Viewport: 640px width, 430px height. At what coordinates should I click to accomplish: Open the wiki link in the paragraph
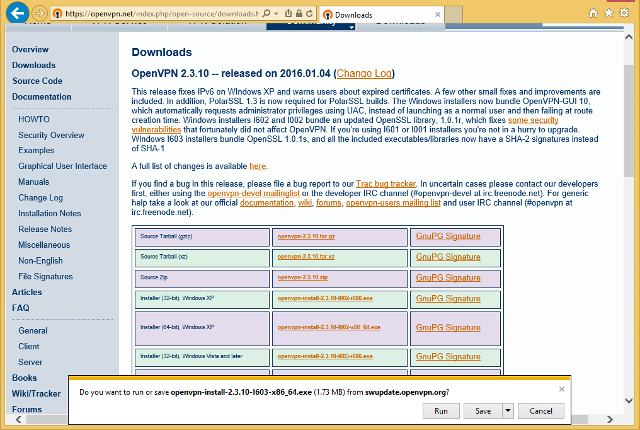tap(304, 203)
